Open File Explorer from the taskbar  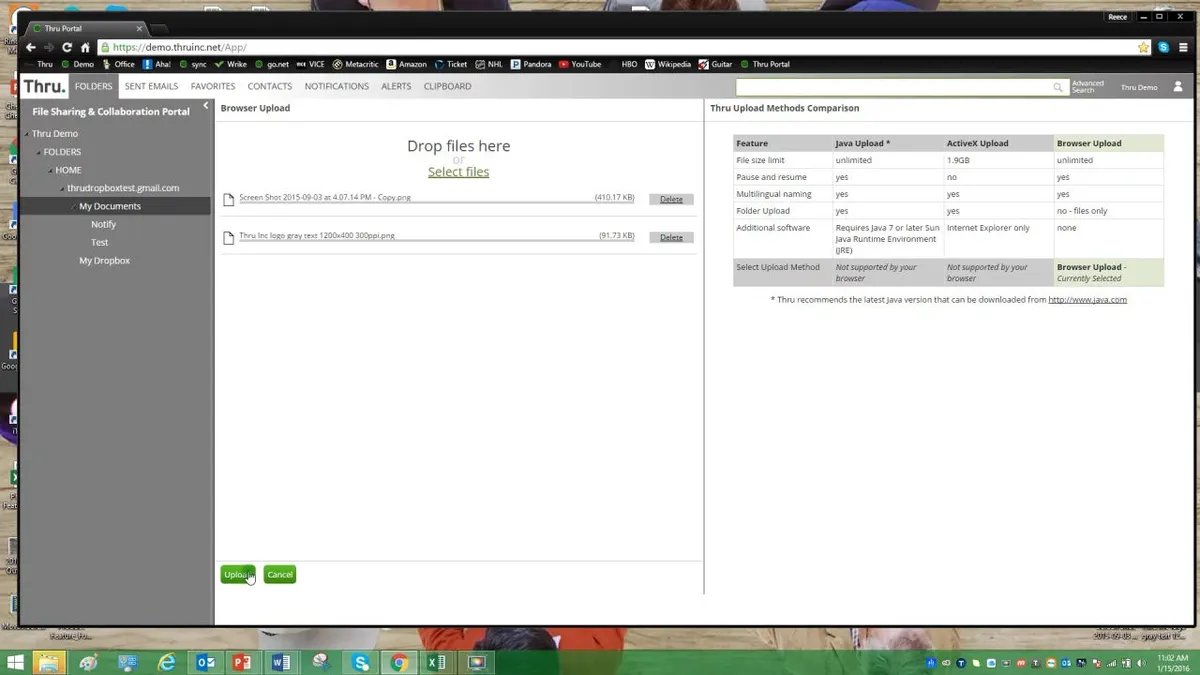tap(47, 662)
